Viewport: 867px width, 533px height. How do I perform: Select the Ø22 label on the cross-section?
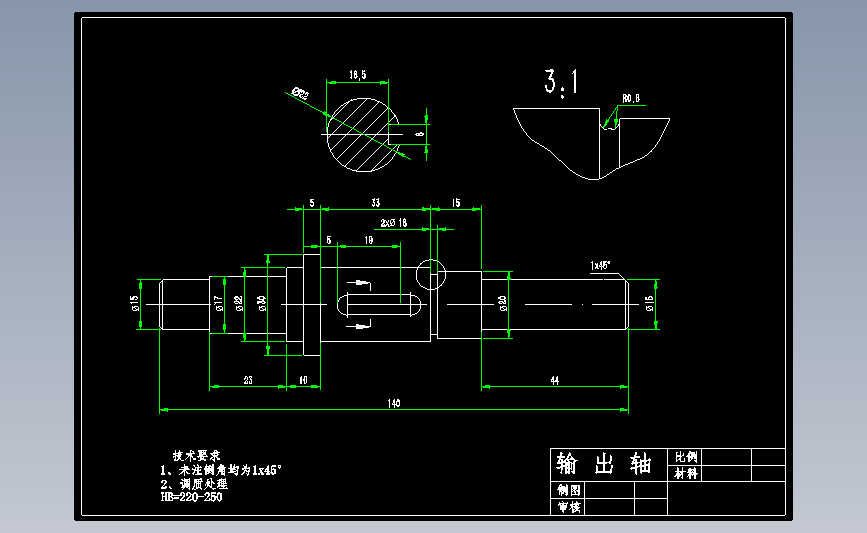[300, 93]
